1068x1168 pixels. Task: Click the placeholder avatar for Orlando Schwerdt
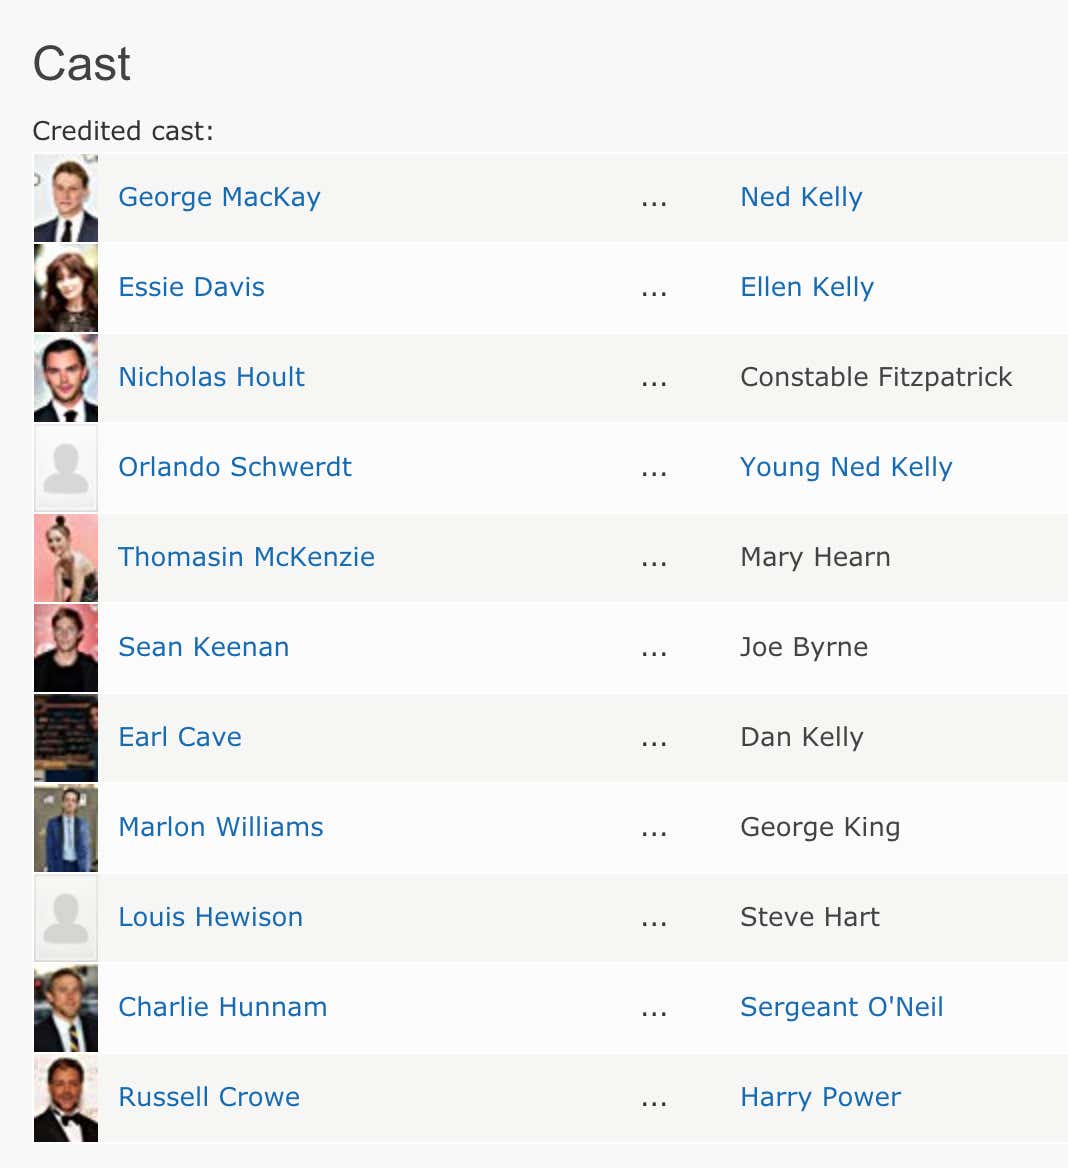(65, 467)
